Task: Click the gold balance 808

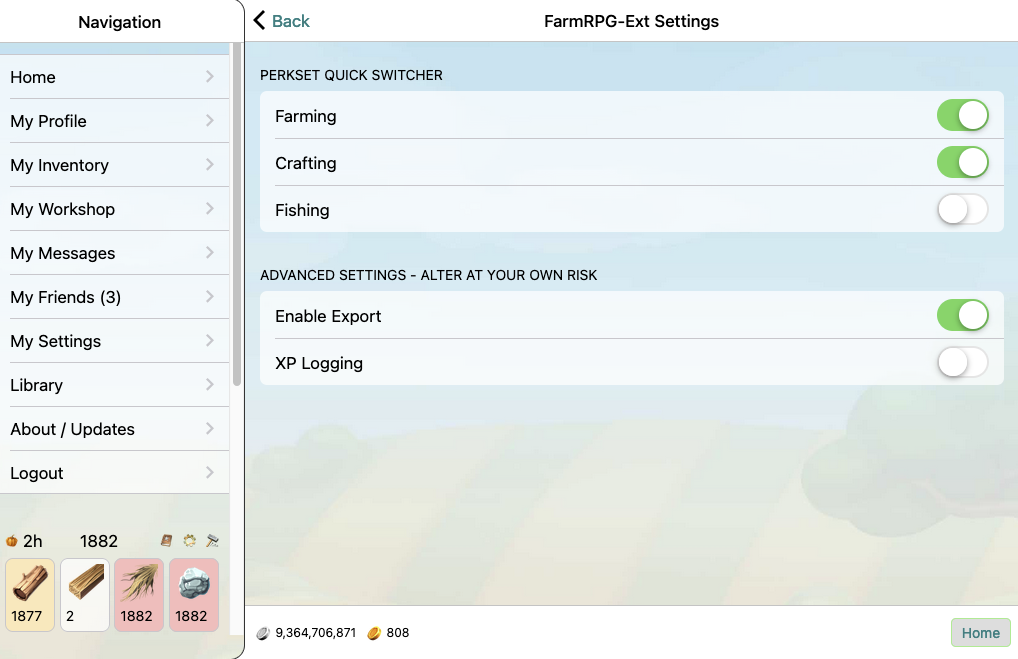Action: (x=397, y=633)
